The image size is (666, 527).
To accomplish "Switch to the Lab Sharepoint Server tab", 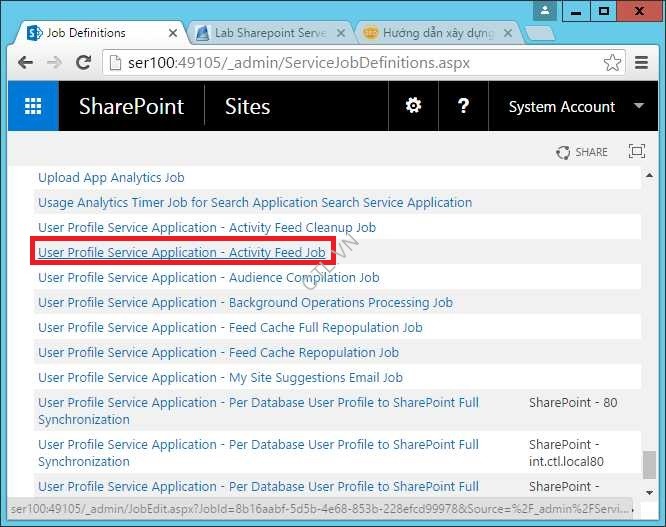I will point(262,33).
